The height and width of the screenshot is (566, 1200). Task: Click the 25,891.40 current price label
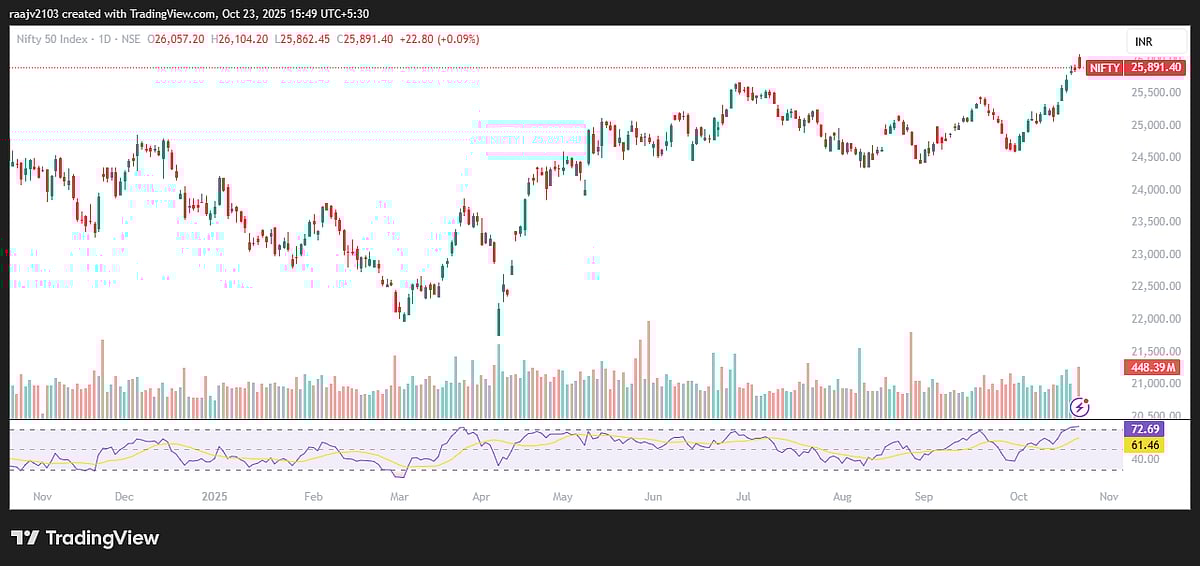pyautogui.click(x=1155, y=68)
